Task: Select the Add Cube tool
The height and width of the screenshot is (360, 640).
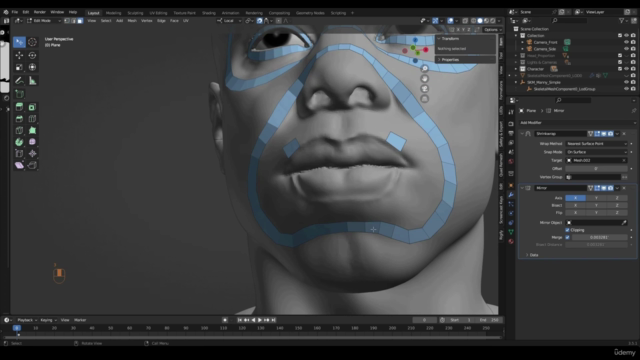Action: pos(19,94)
